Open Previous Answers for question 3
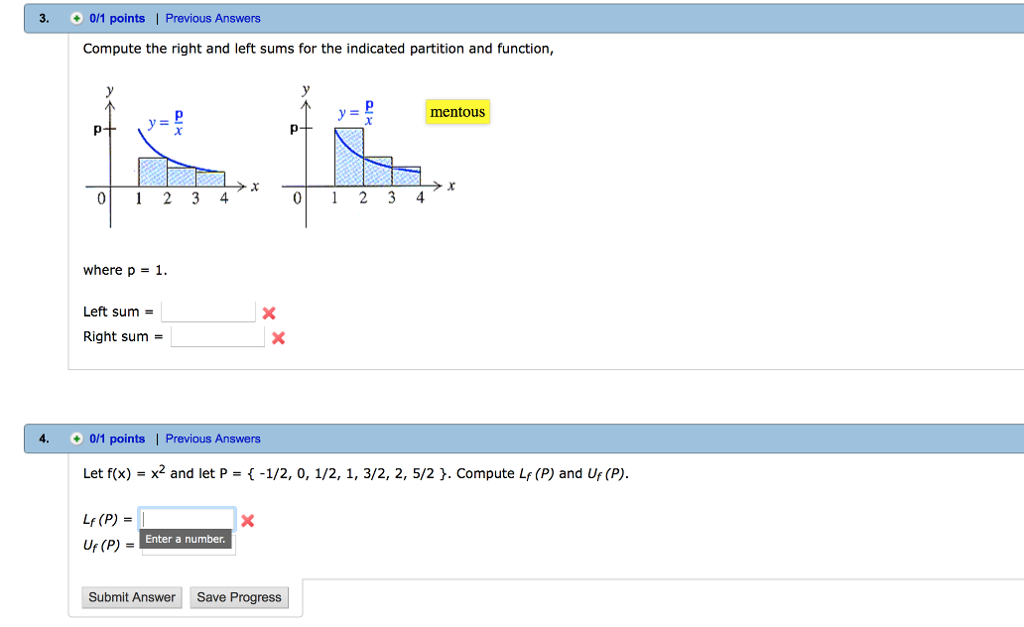 click(x=213, y=18)
